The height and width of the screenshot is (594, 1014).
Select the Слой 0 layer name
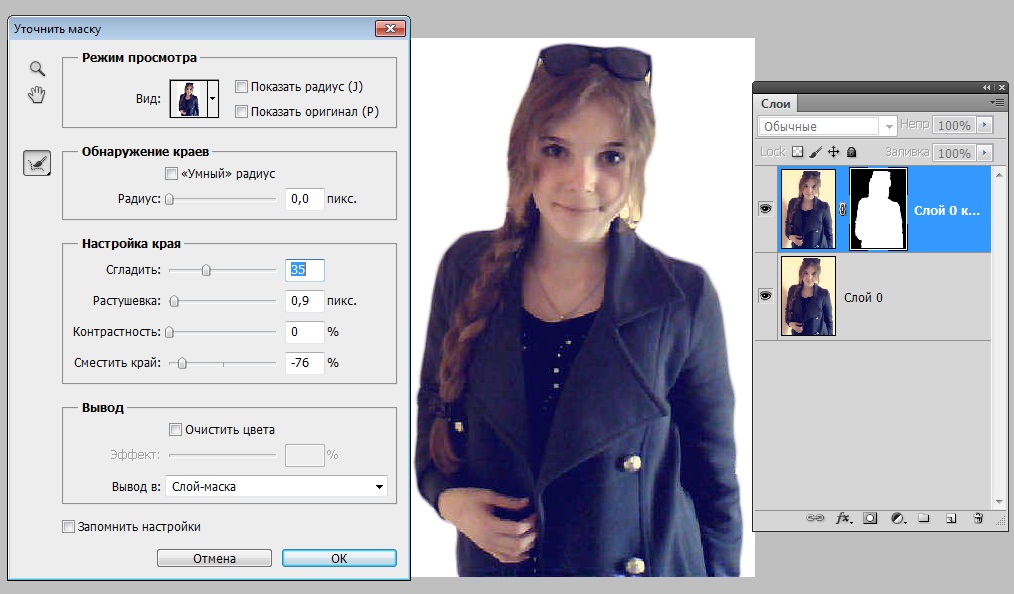863,297
